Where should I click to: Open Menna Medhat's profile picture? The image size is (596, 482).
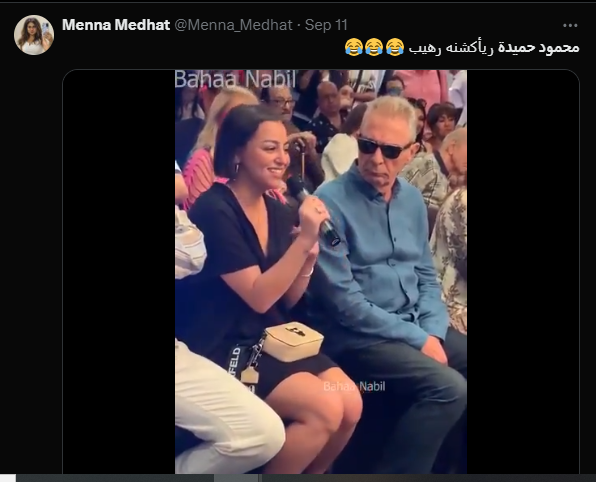34,35
